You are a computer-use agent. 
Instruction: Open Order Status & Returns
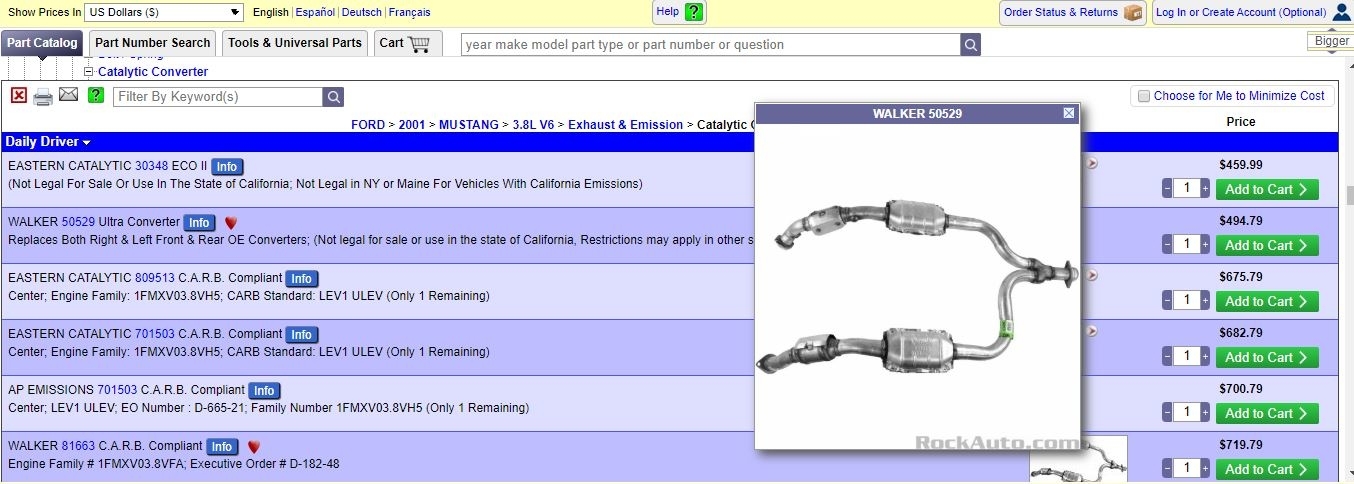coord(1072,12)
